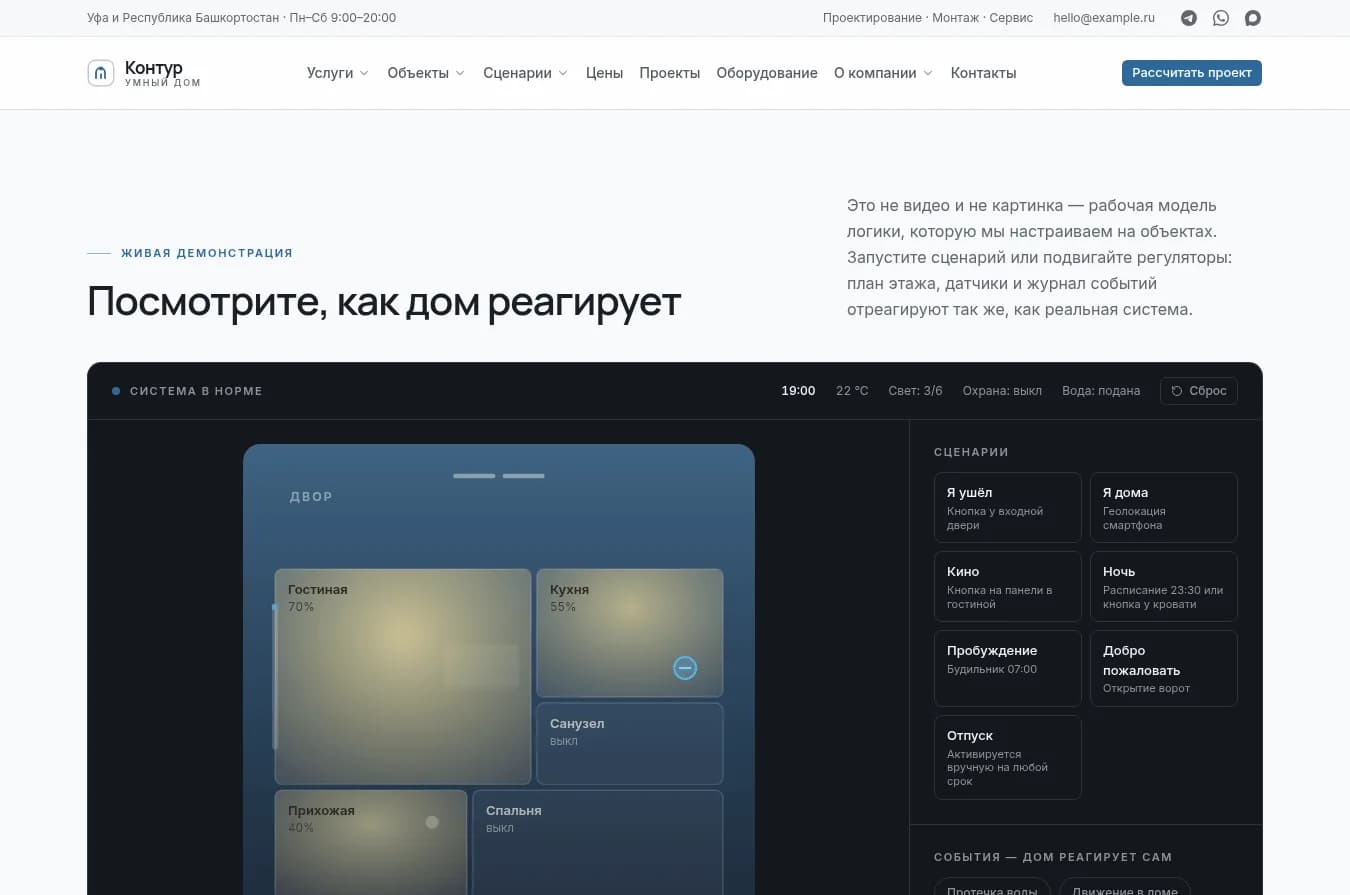Click the Охрана: выкл status

1002,391
